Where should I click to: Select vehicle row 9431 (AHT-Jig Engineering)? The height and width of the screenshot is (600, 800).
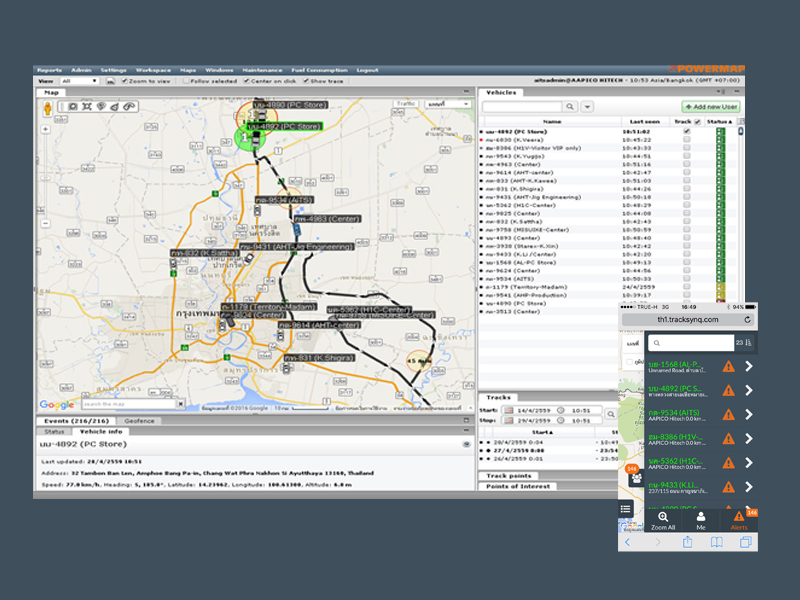pyautogui.click(x=607, y=197)
